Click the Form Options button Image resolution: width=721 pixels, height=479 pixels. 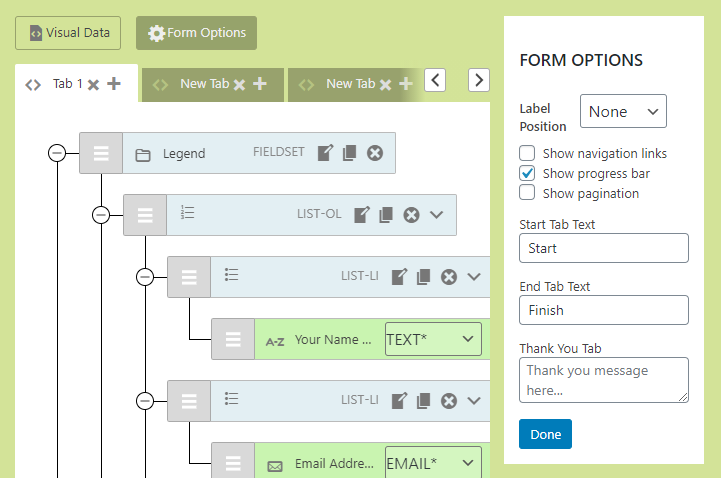196,33
